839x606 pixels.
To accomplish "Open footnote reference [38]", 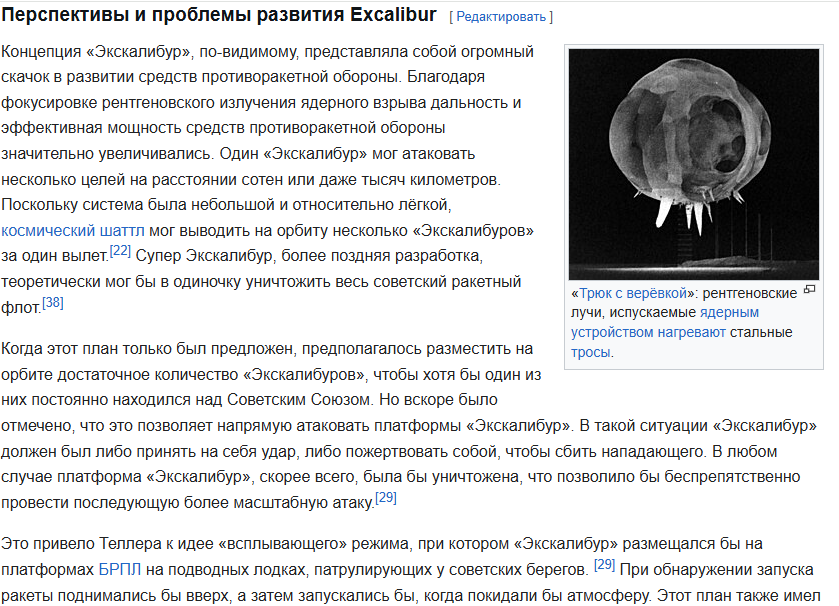I will tap(53, 303).
